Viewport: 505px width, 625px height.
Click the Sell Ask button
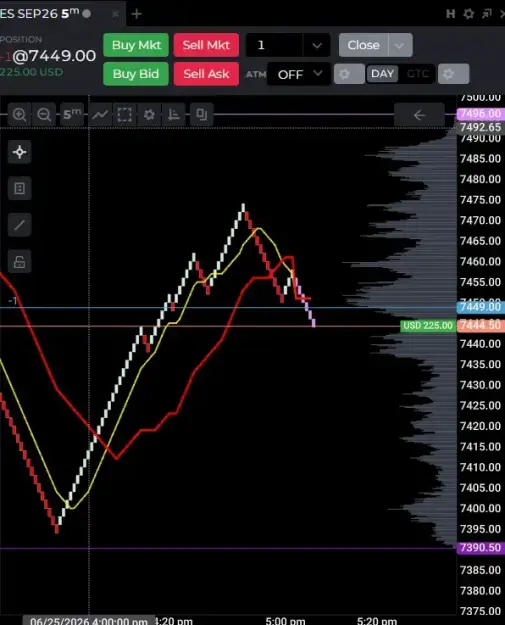[x=206, y=74]
